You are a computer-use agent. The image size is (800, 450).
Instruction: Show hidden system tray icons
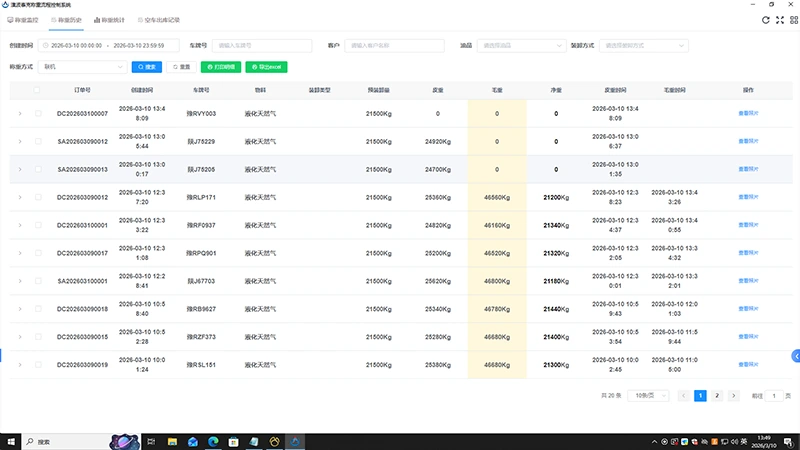coord(654,442)
